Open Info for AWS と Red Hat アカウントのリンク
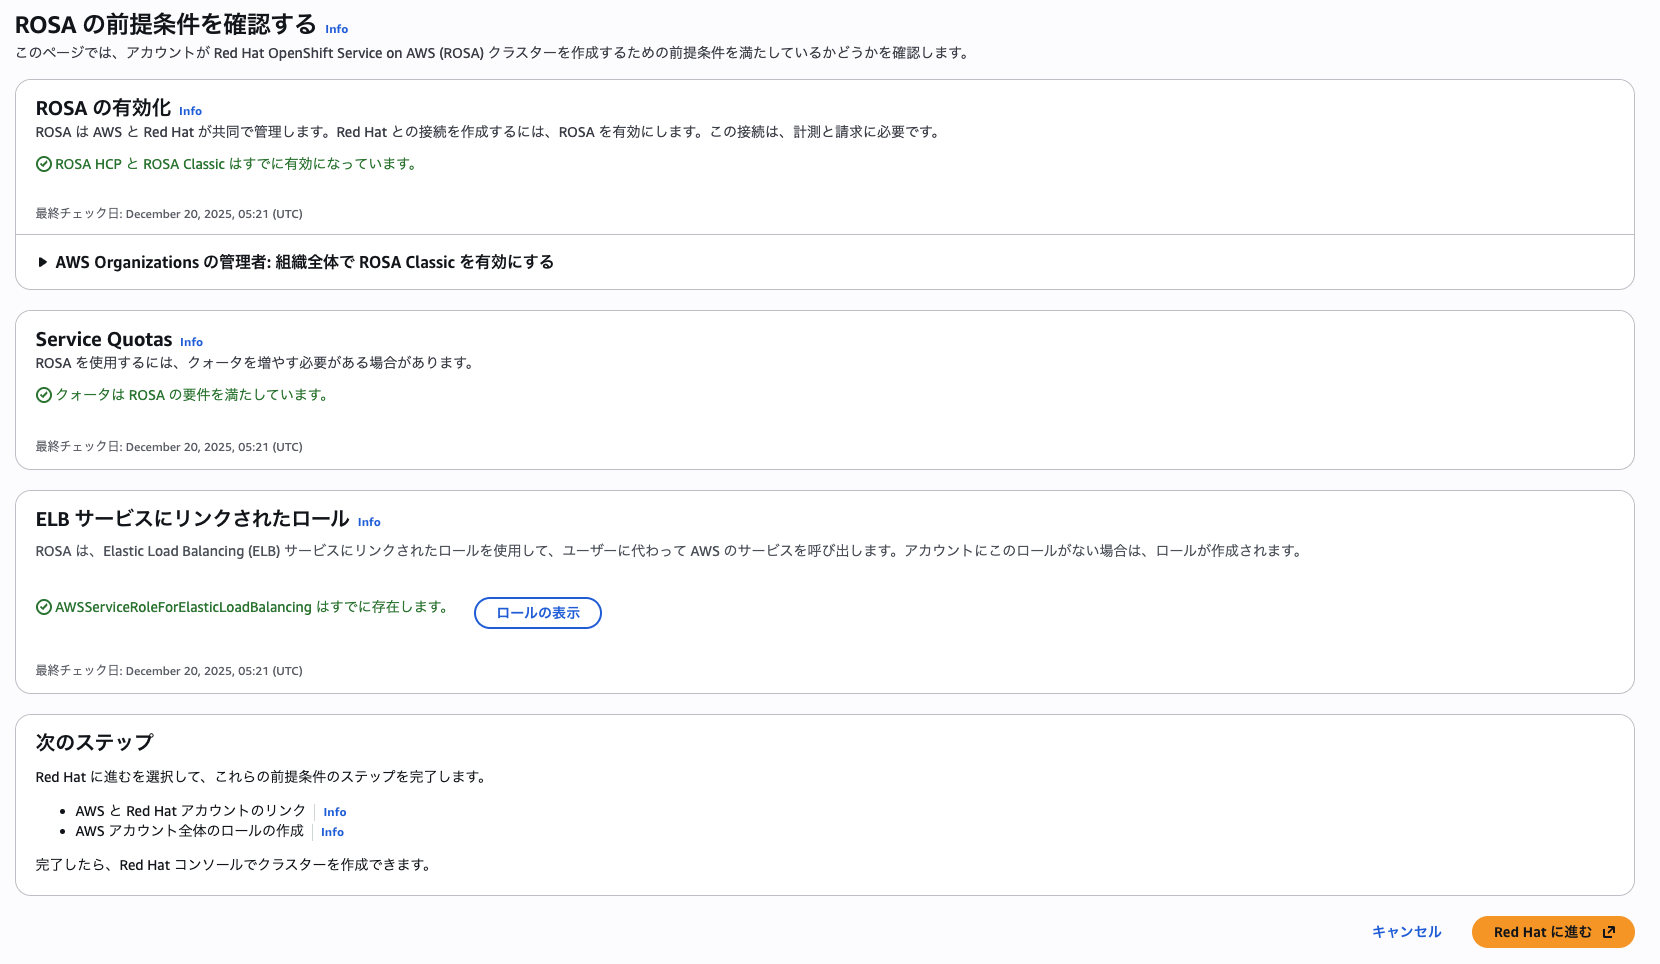This screenshot has width=1660, height=964. tap(334, 812)
